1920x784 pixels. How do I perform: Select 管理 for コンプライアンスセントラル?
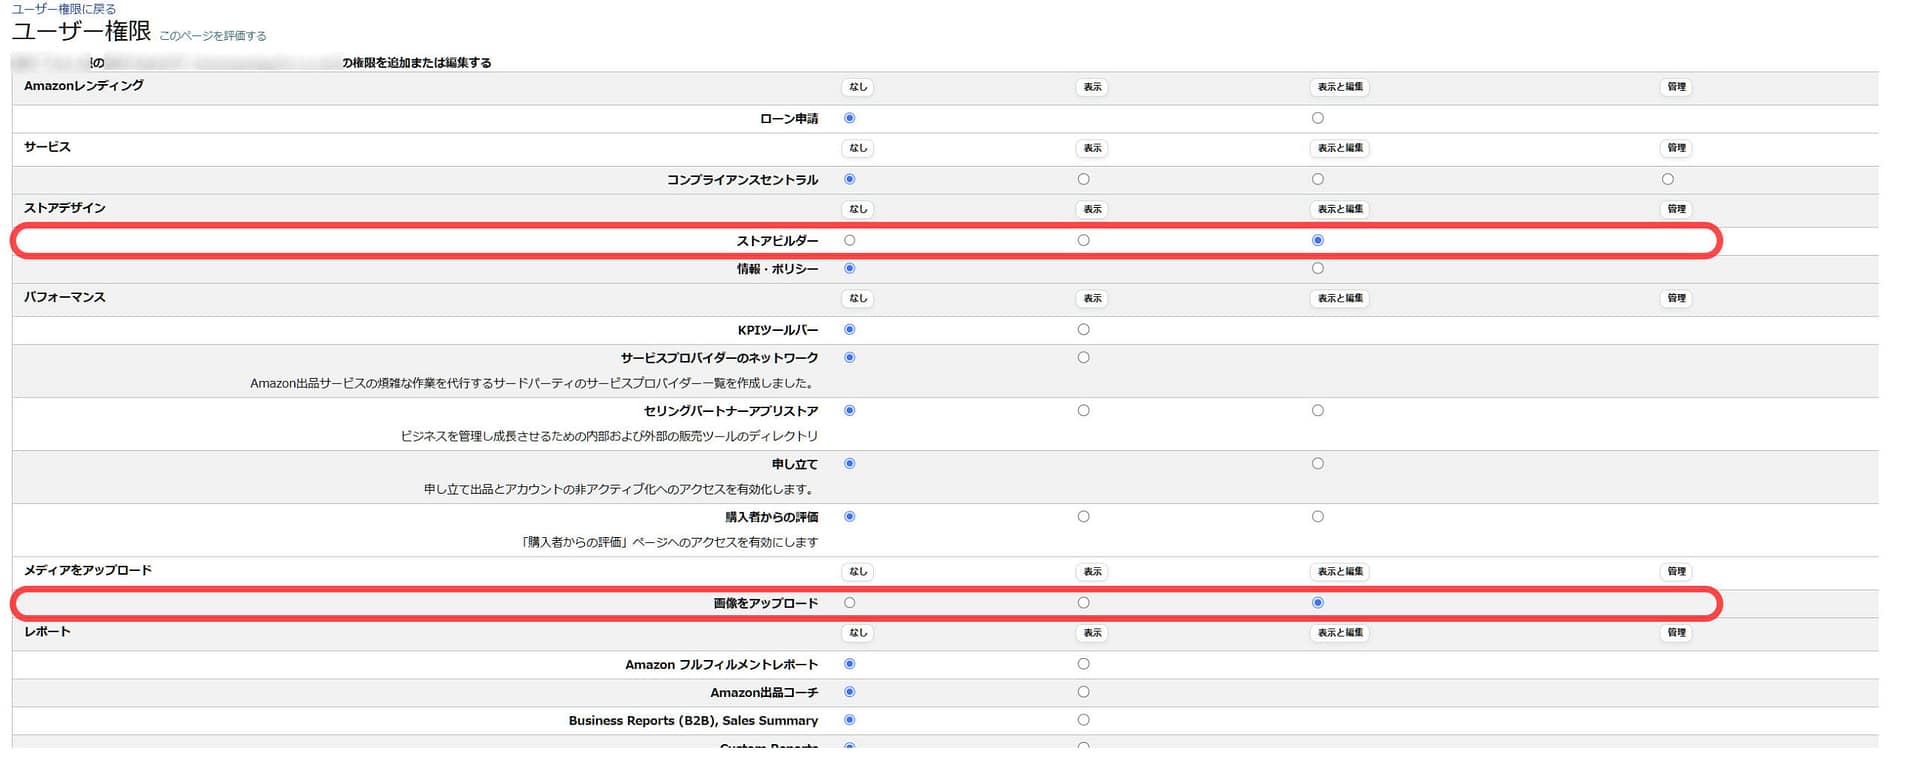coord(1667,180)
